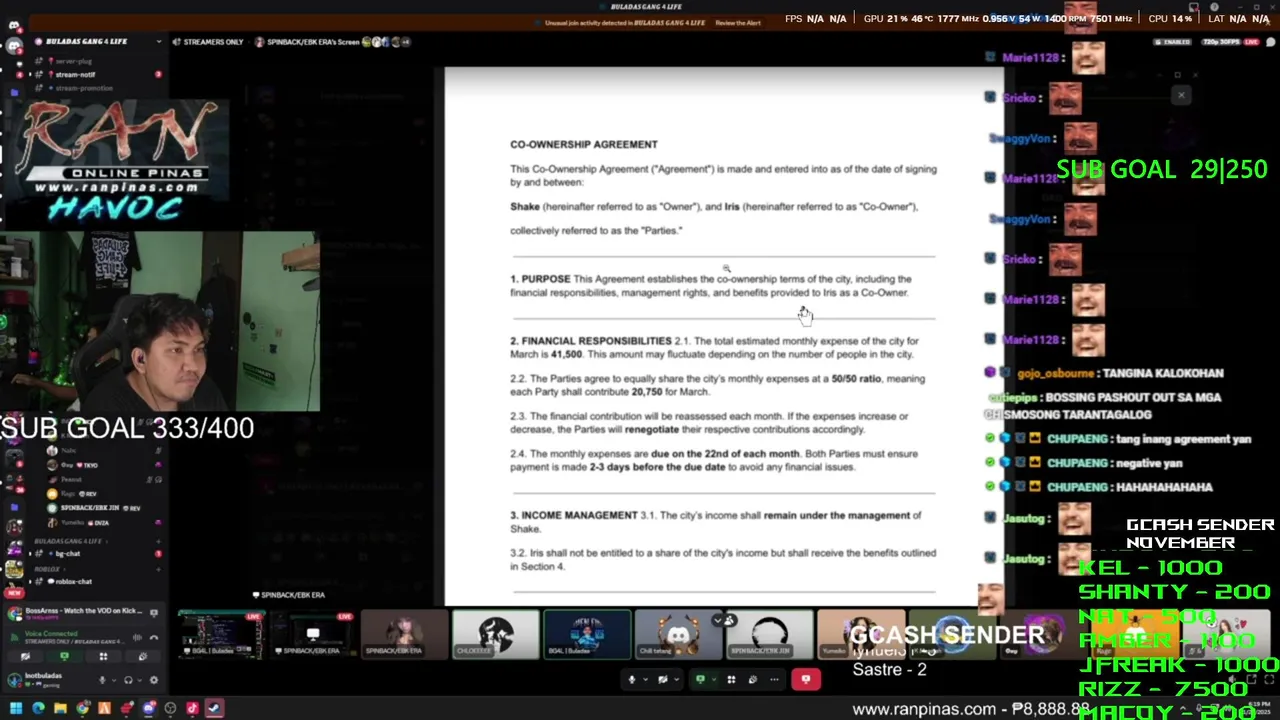1280x720 pixels.
Task: Click the +4 more viewers avatar badge
Action: pyautogui.click(x=406, y=42)
